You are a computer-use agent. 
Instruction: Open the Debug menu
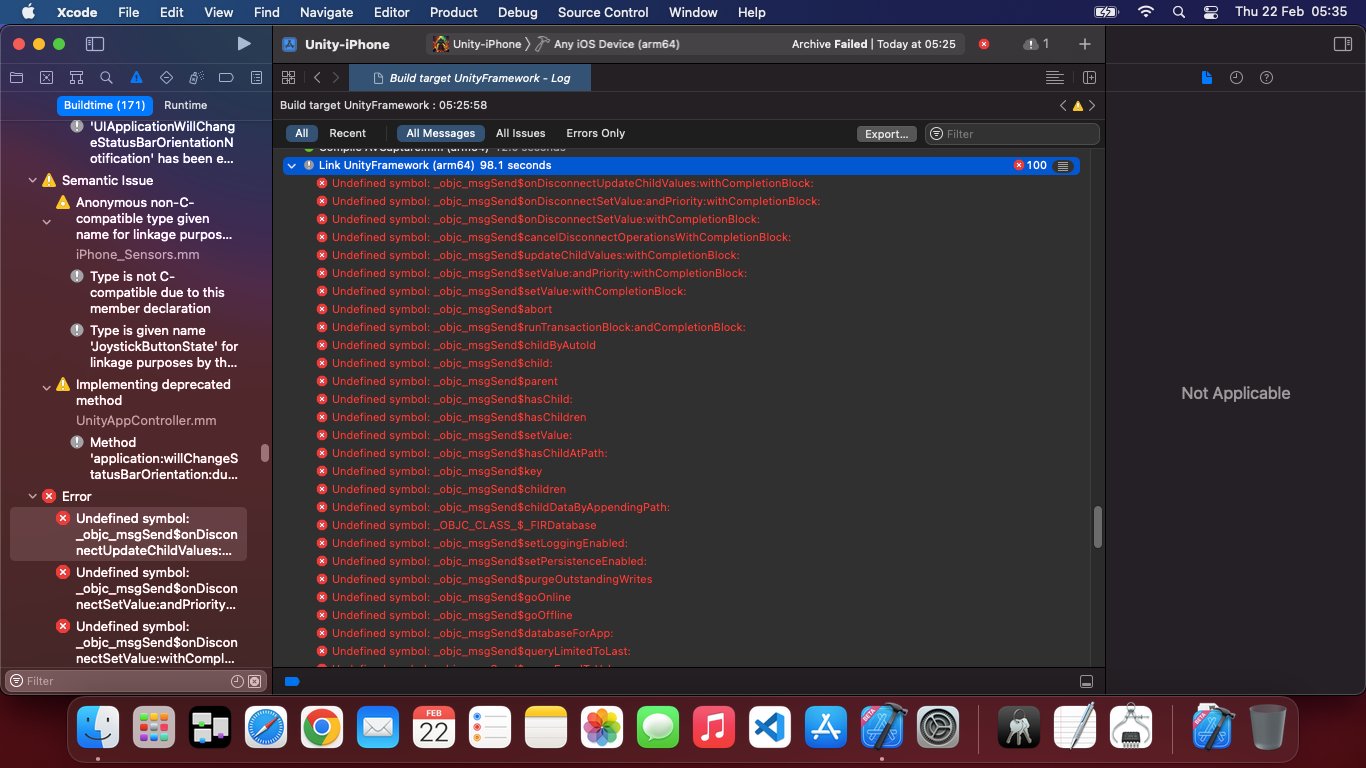coord(517,12)
